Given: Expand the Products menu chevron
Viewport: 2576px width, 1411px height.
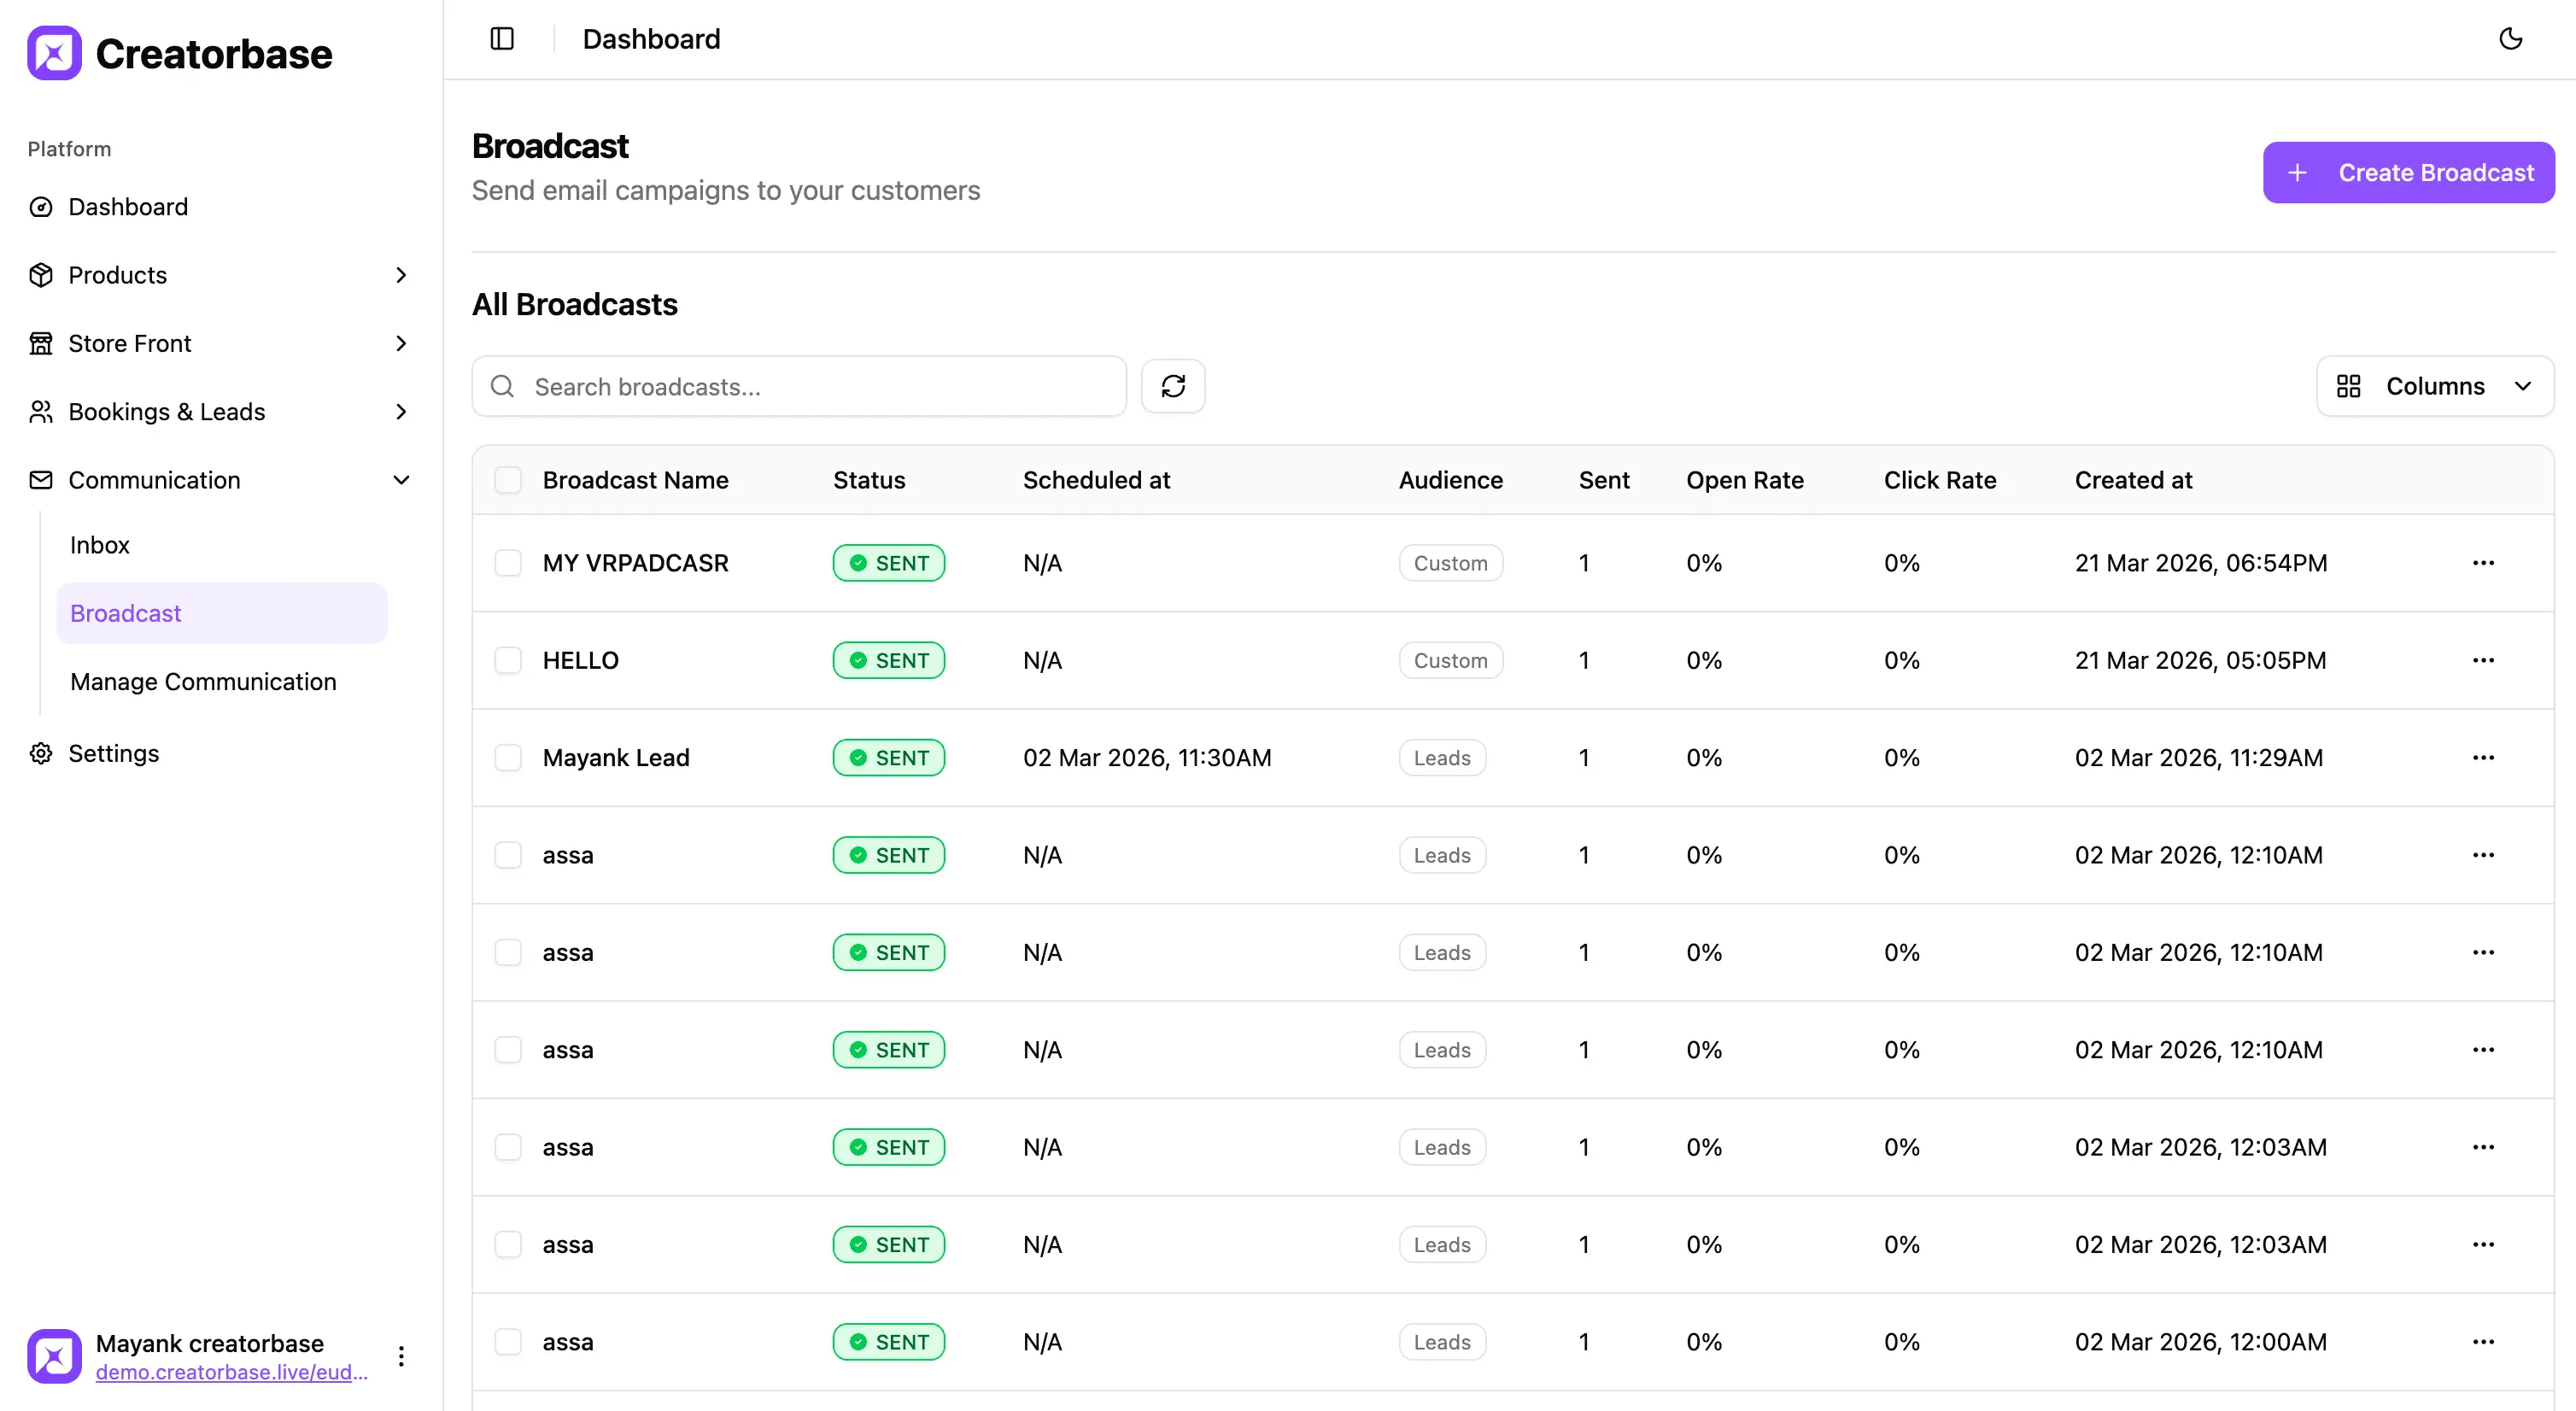Looking at the screenshot, I should click(x=401, y=275).
